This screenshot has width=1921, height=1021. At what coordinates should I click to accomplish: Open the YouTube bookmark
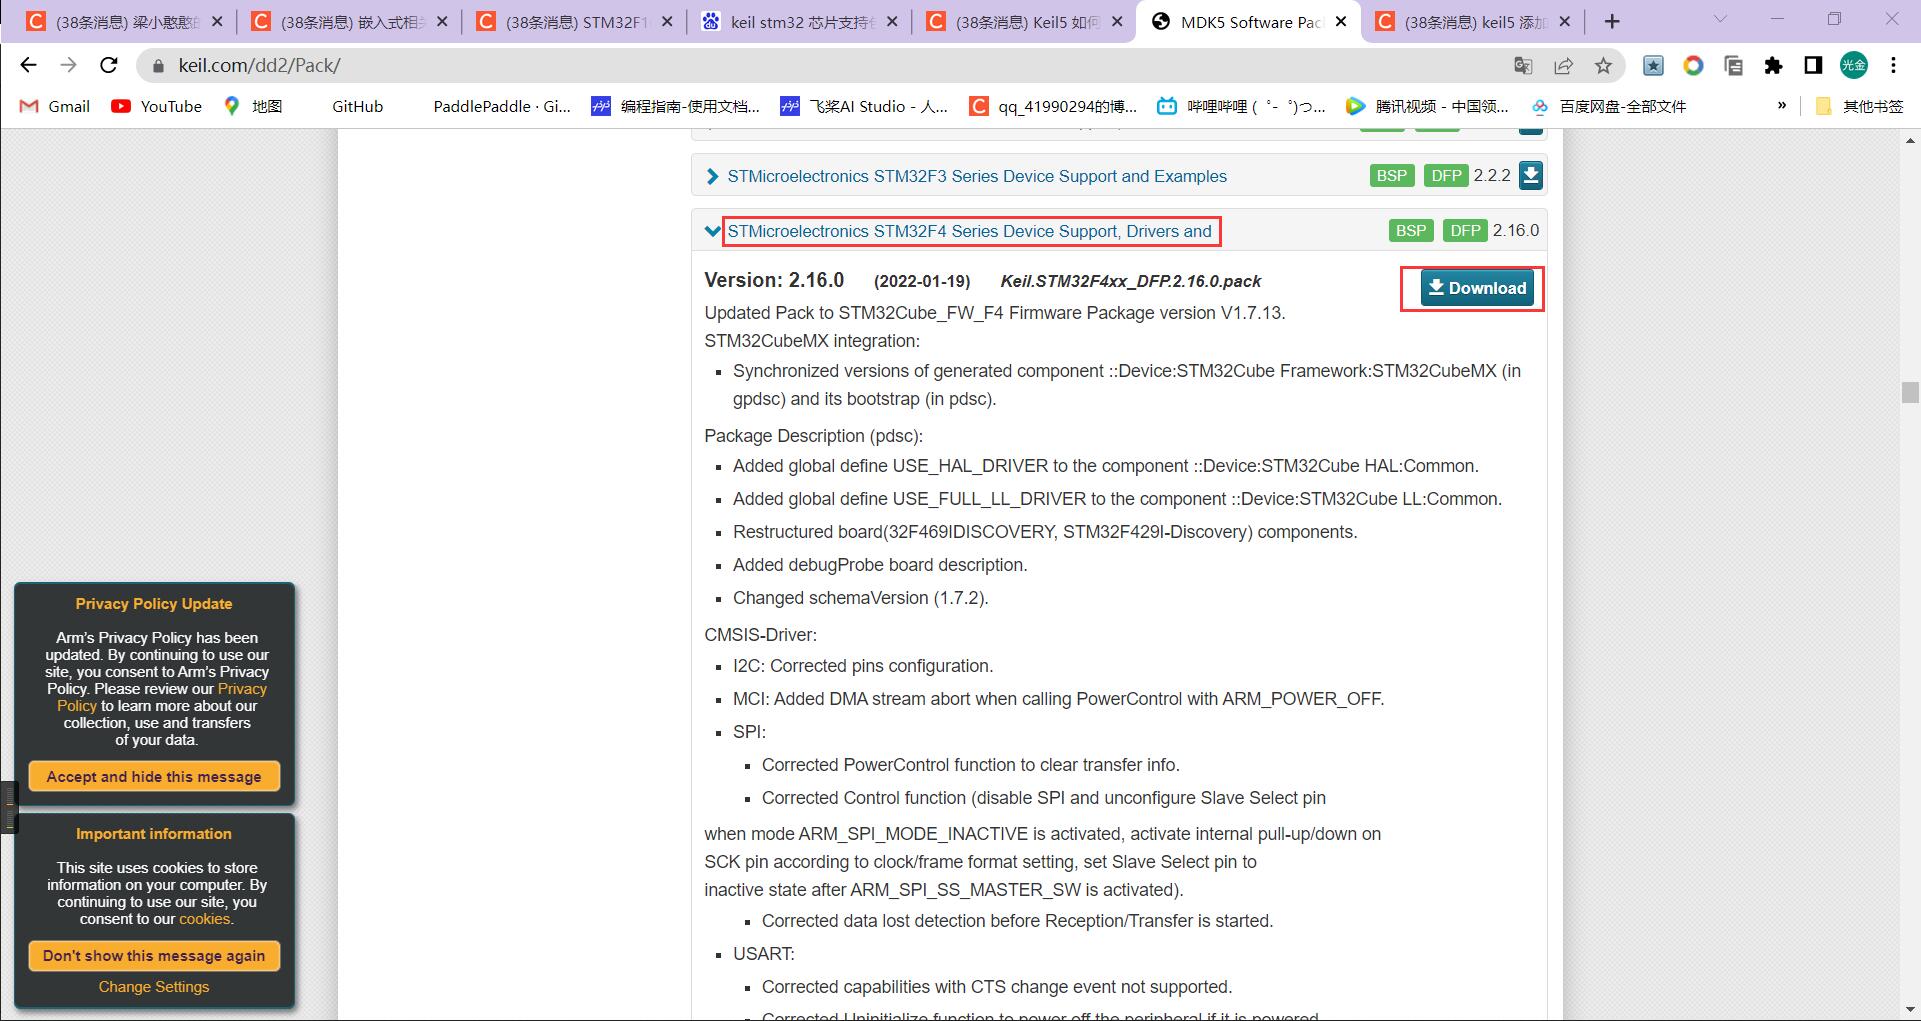pos(157,106)
